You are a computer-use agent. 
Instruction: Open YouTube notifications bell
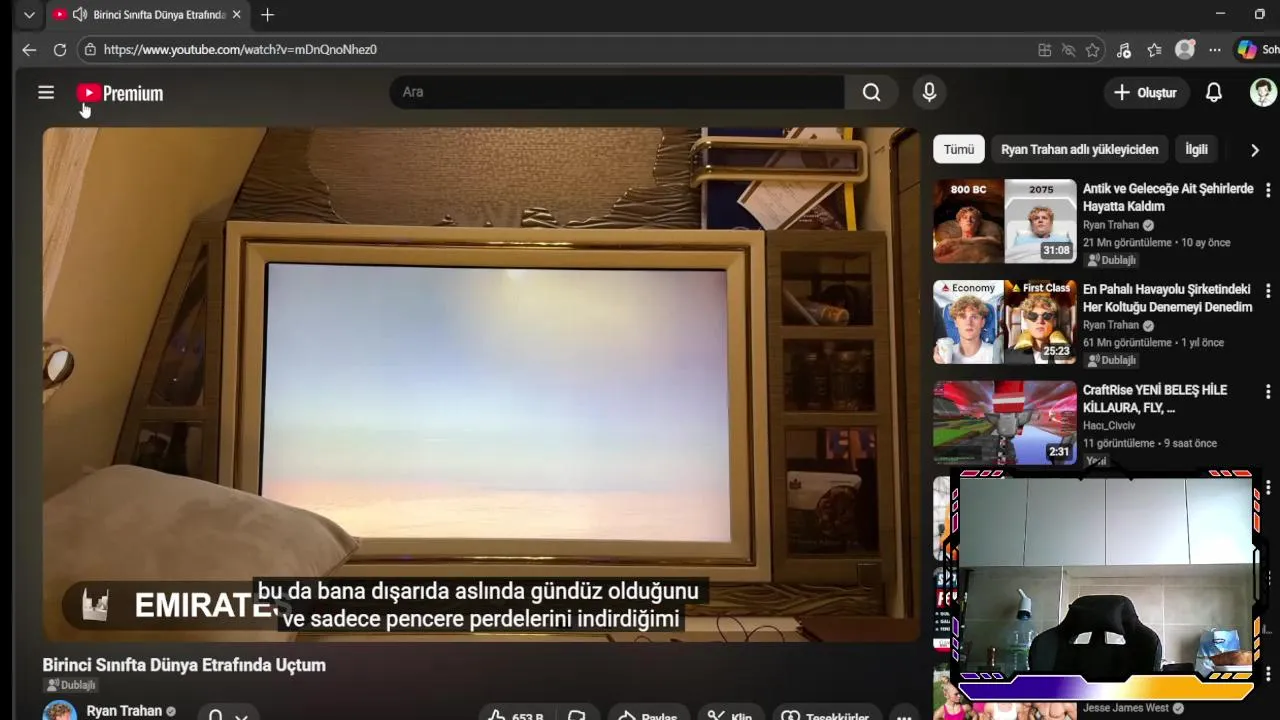pyautogui.click(x=1214, y=93)
